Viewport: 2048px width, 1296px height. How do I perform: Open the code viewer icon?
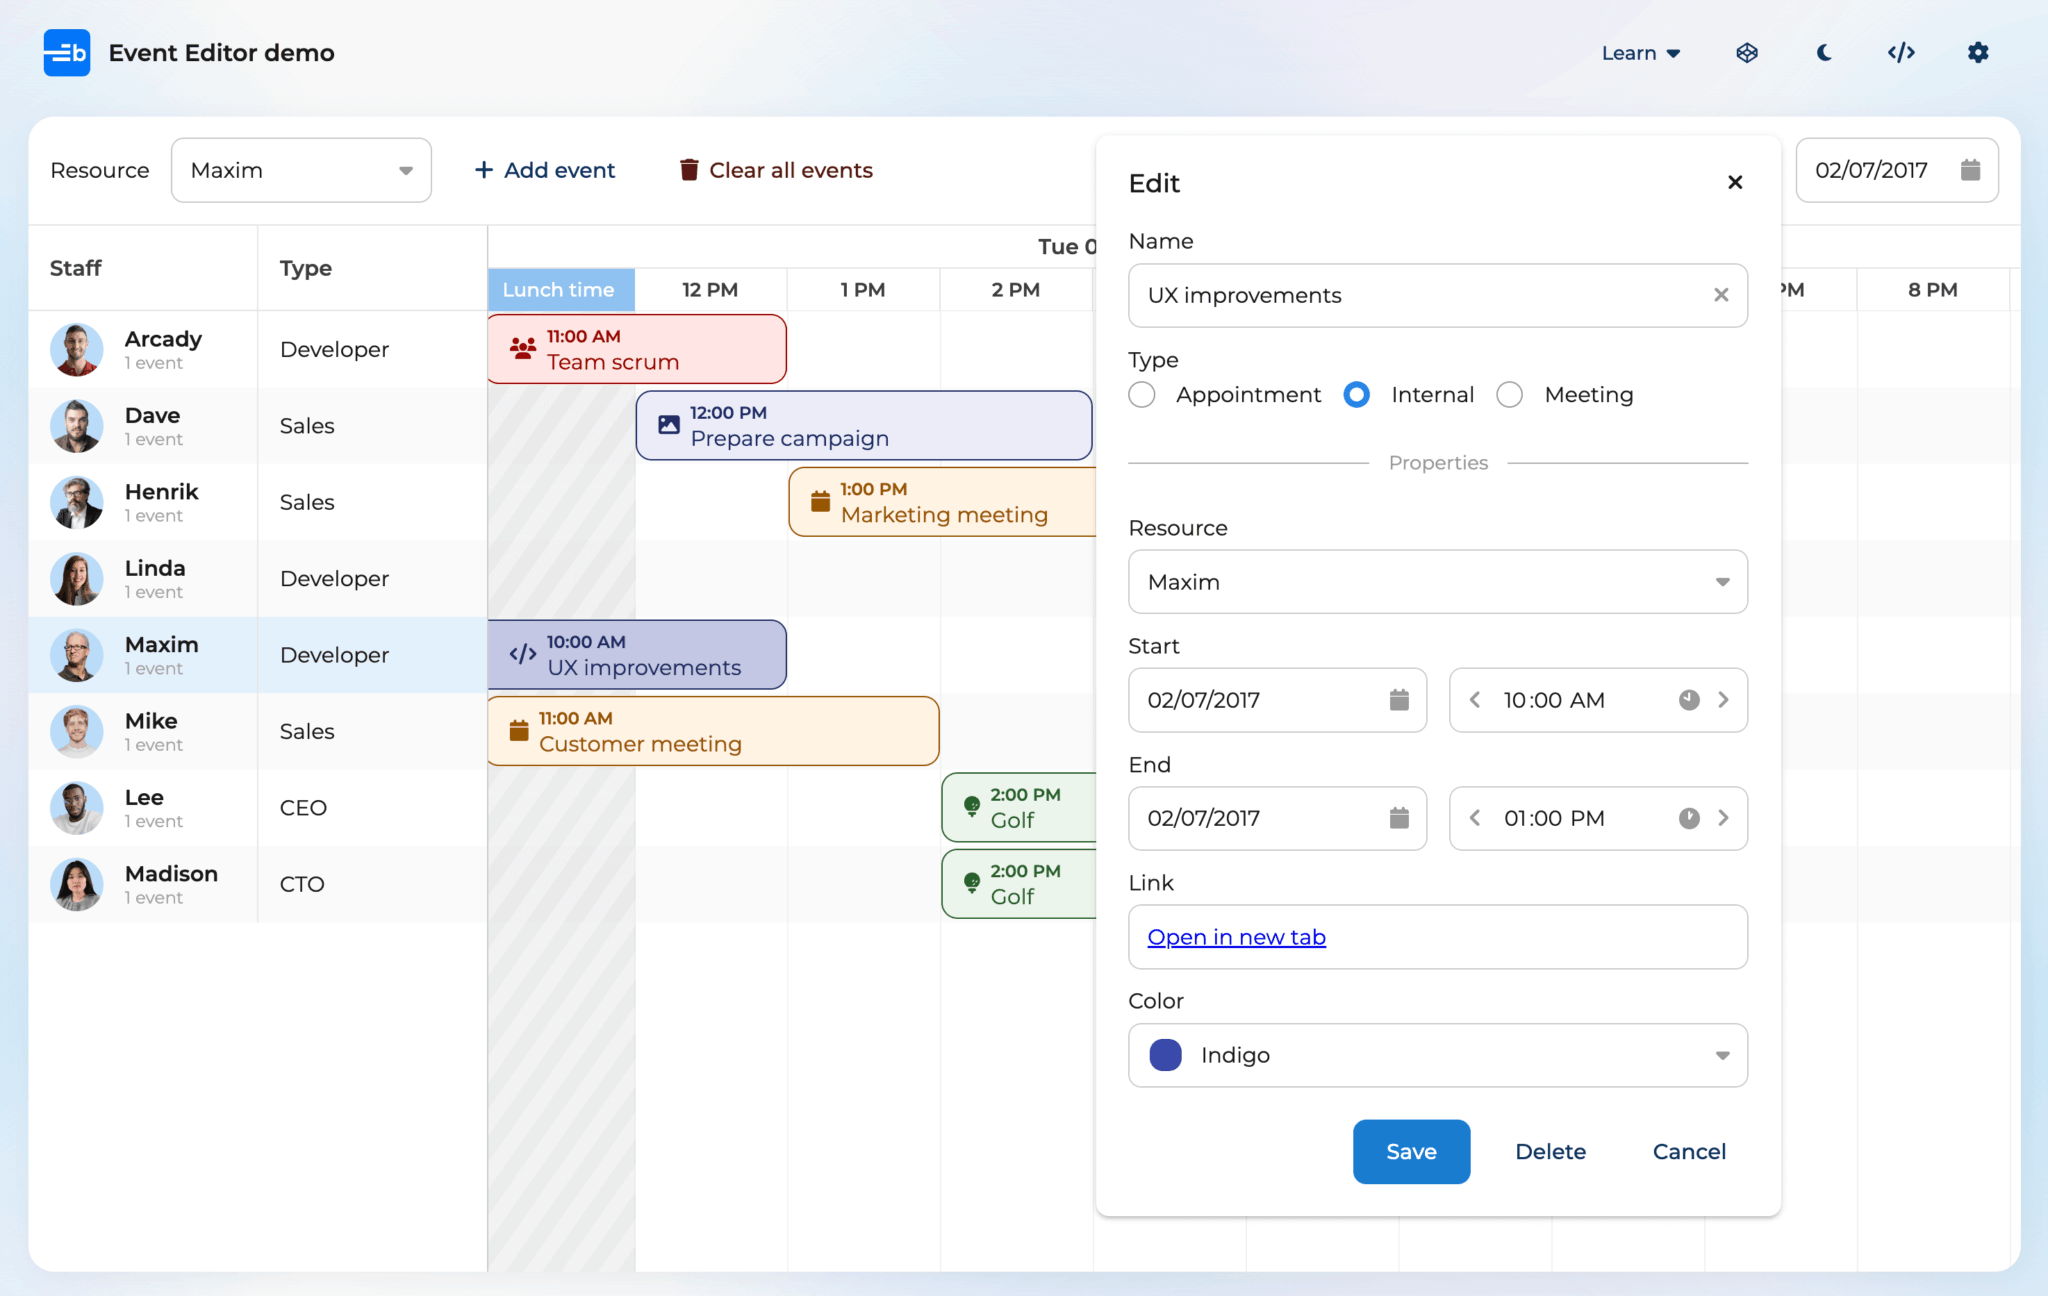1901,53
